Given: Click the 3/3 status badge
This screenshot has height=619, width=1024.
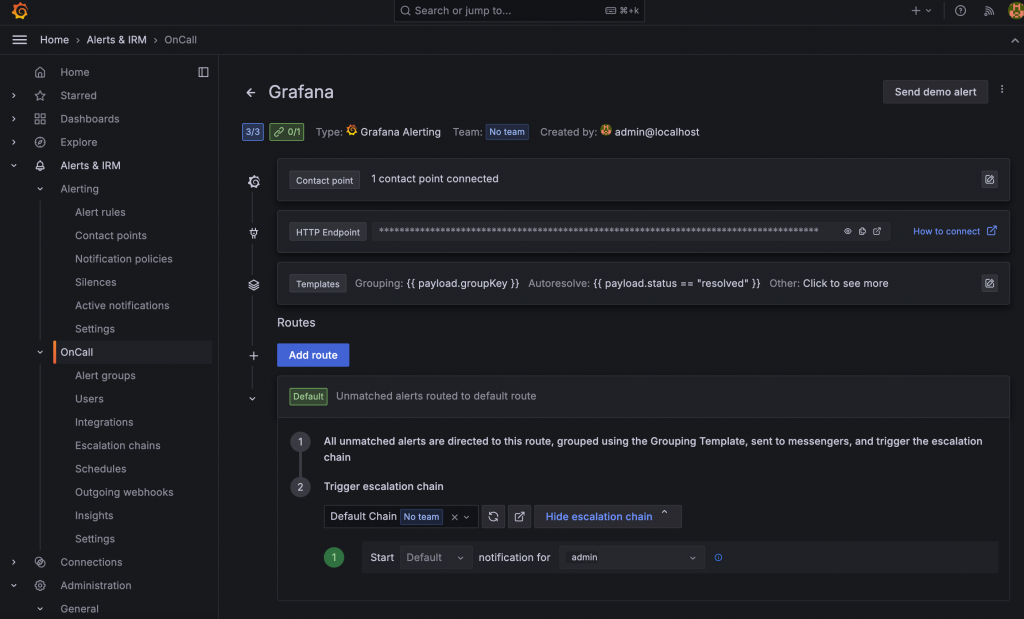Looking at the screenshot, I should (253, 132).
